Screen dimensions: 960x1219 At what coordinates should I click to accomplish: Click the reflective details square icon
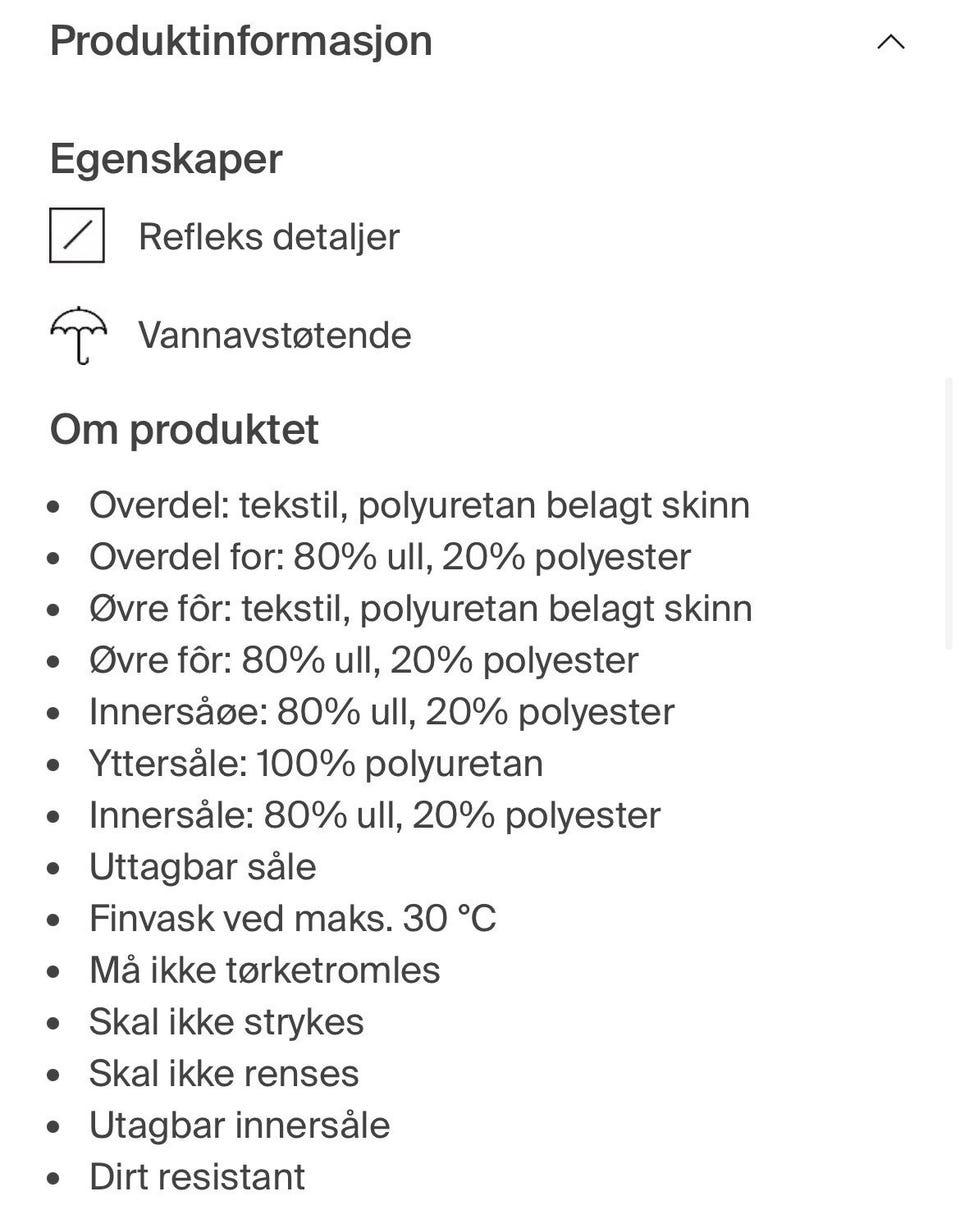77,236
